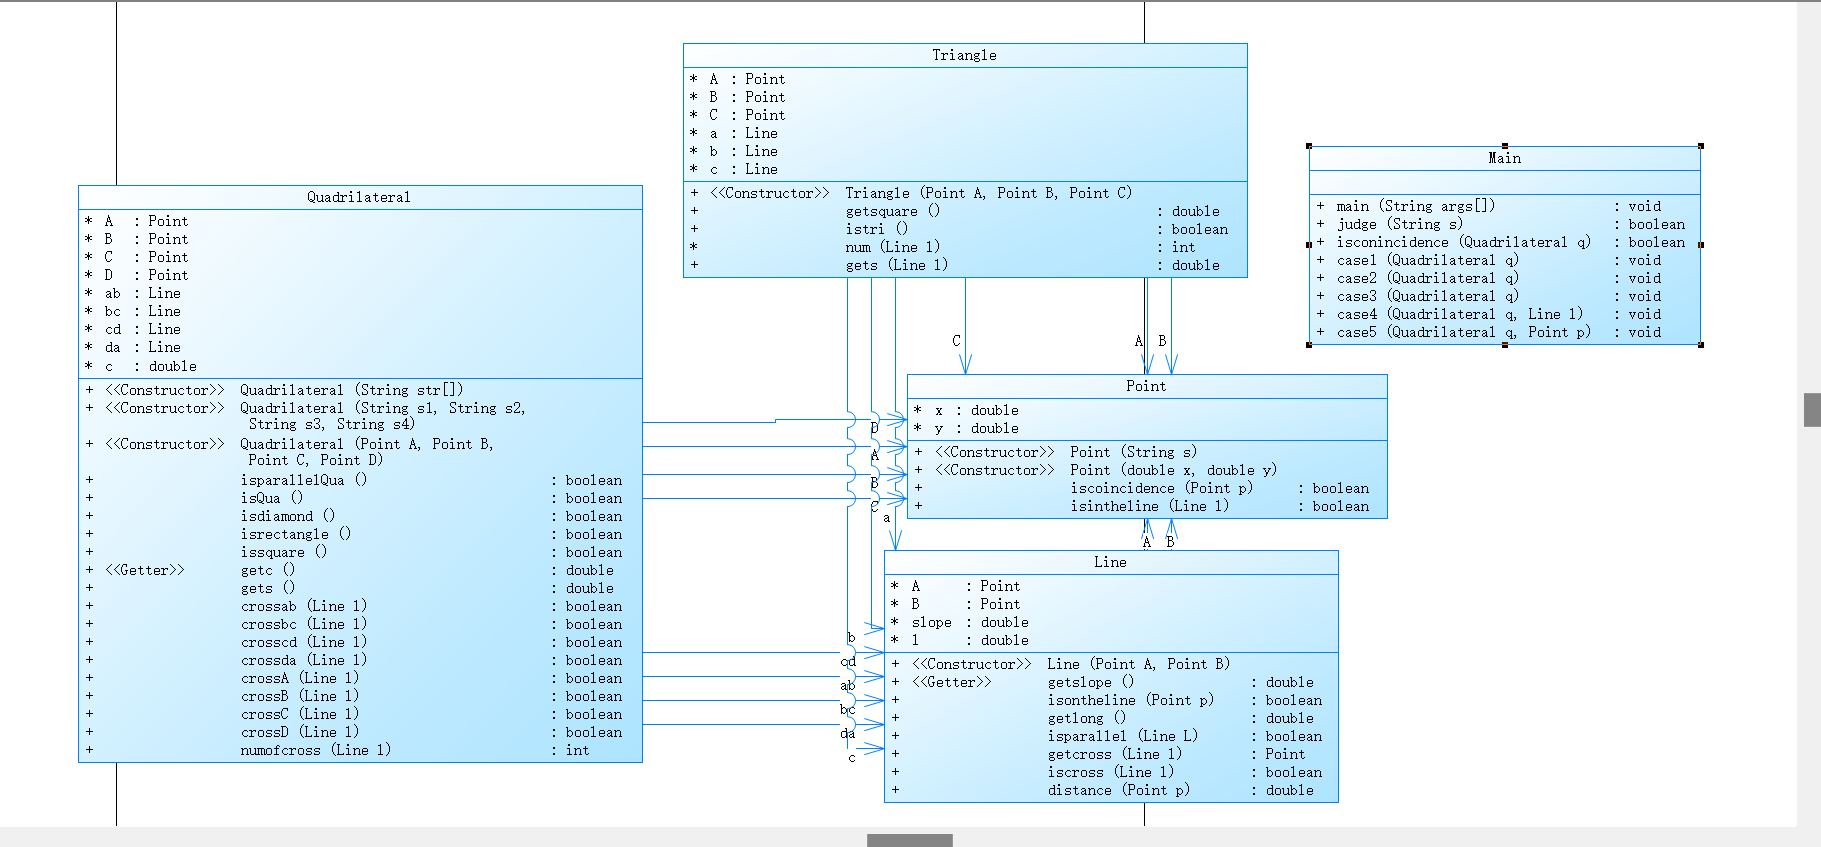Click the top-middle handle of Main box

click(x=1505, y=146)
